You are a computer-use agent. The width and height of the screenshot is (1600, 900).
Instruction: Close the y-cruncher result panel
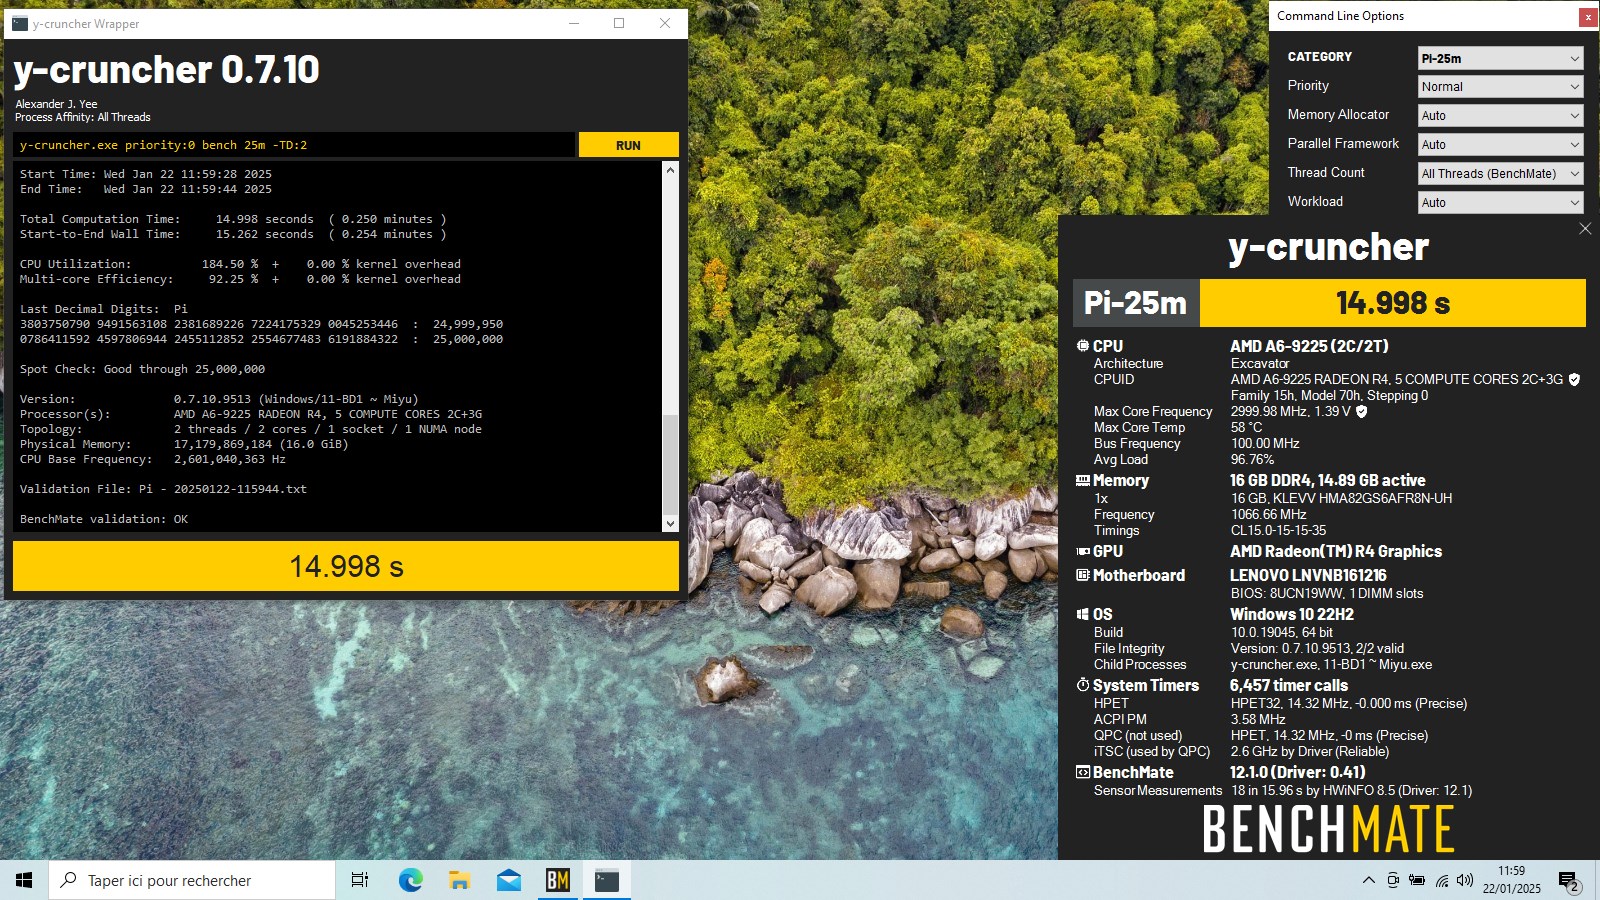click(x=1585, y=229)
